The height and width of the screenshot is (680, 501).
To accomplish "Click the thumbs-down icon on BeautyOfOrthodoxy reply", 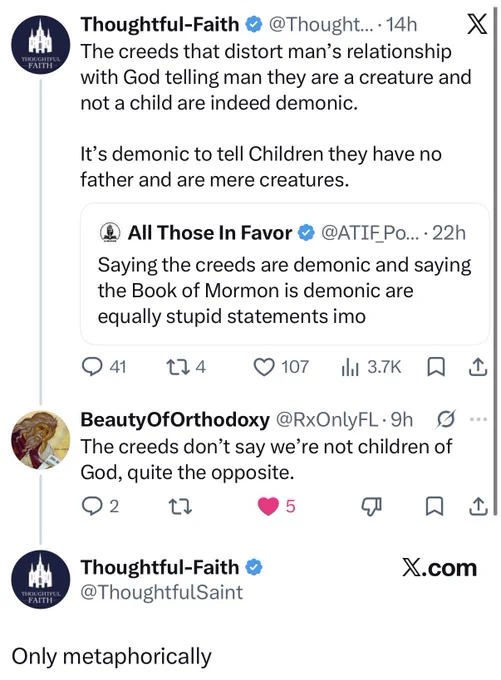I will [371, 506].
